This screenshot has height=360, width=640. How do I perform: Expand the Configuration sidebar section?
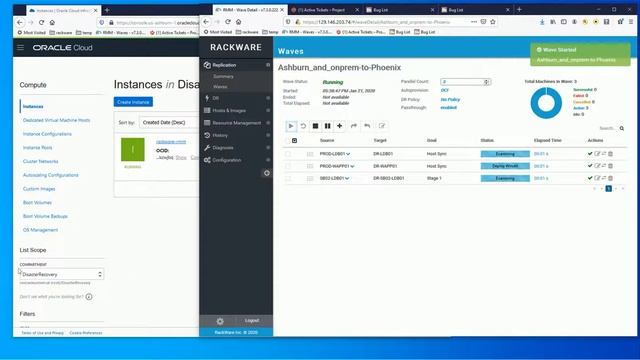(236, 160)
